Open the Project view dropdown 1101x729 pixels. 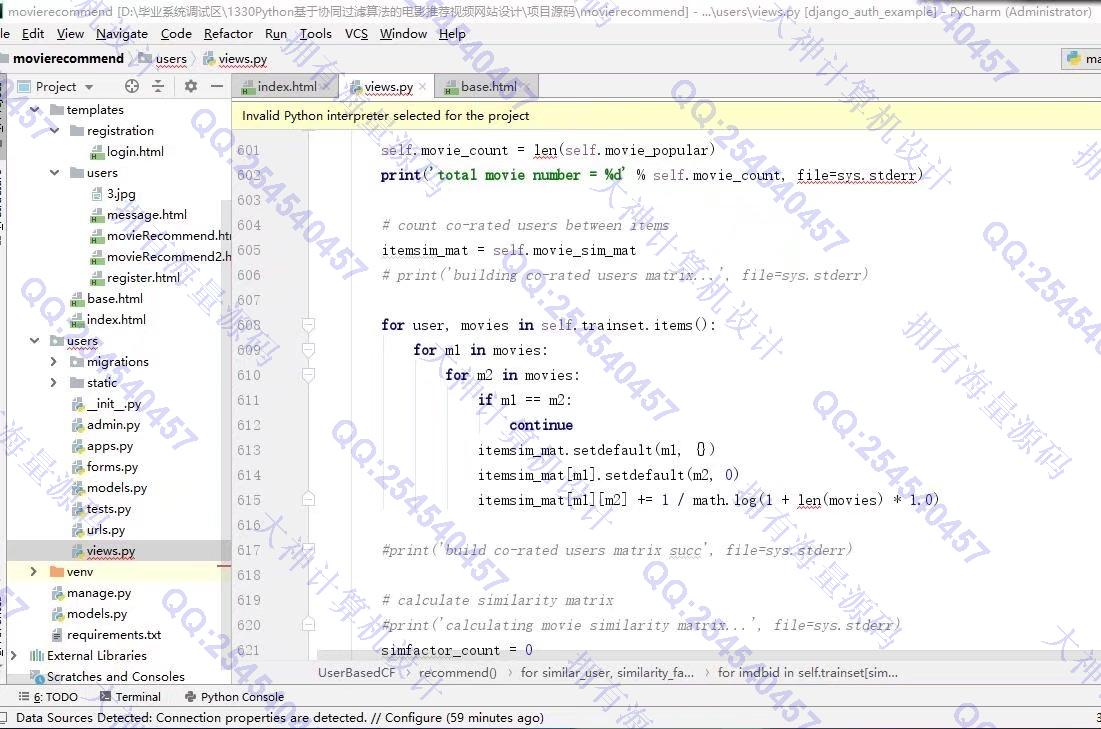(x=89, y=87)
